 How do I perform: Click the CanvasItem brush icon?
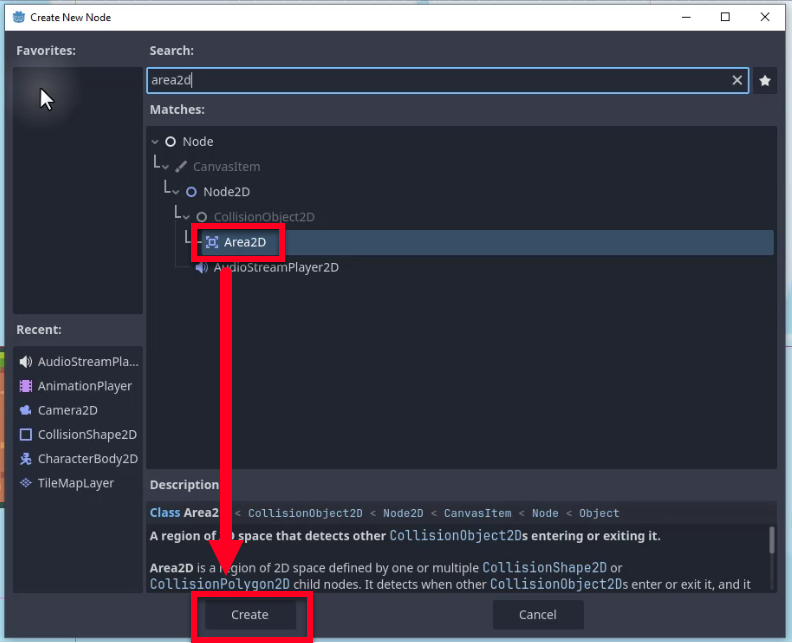tap(181, 167)
